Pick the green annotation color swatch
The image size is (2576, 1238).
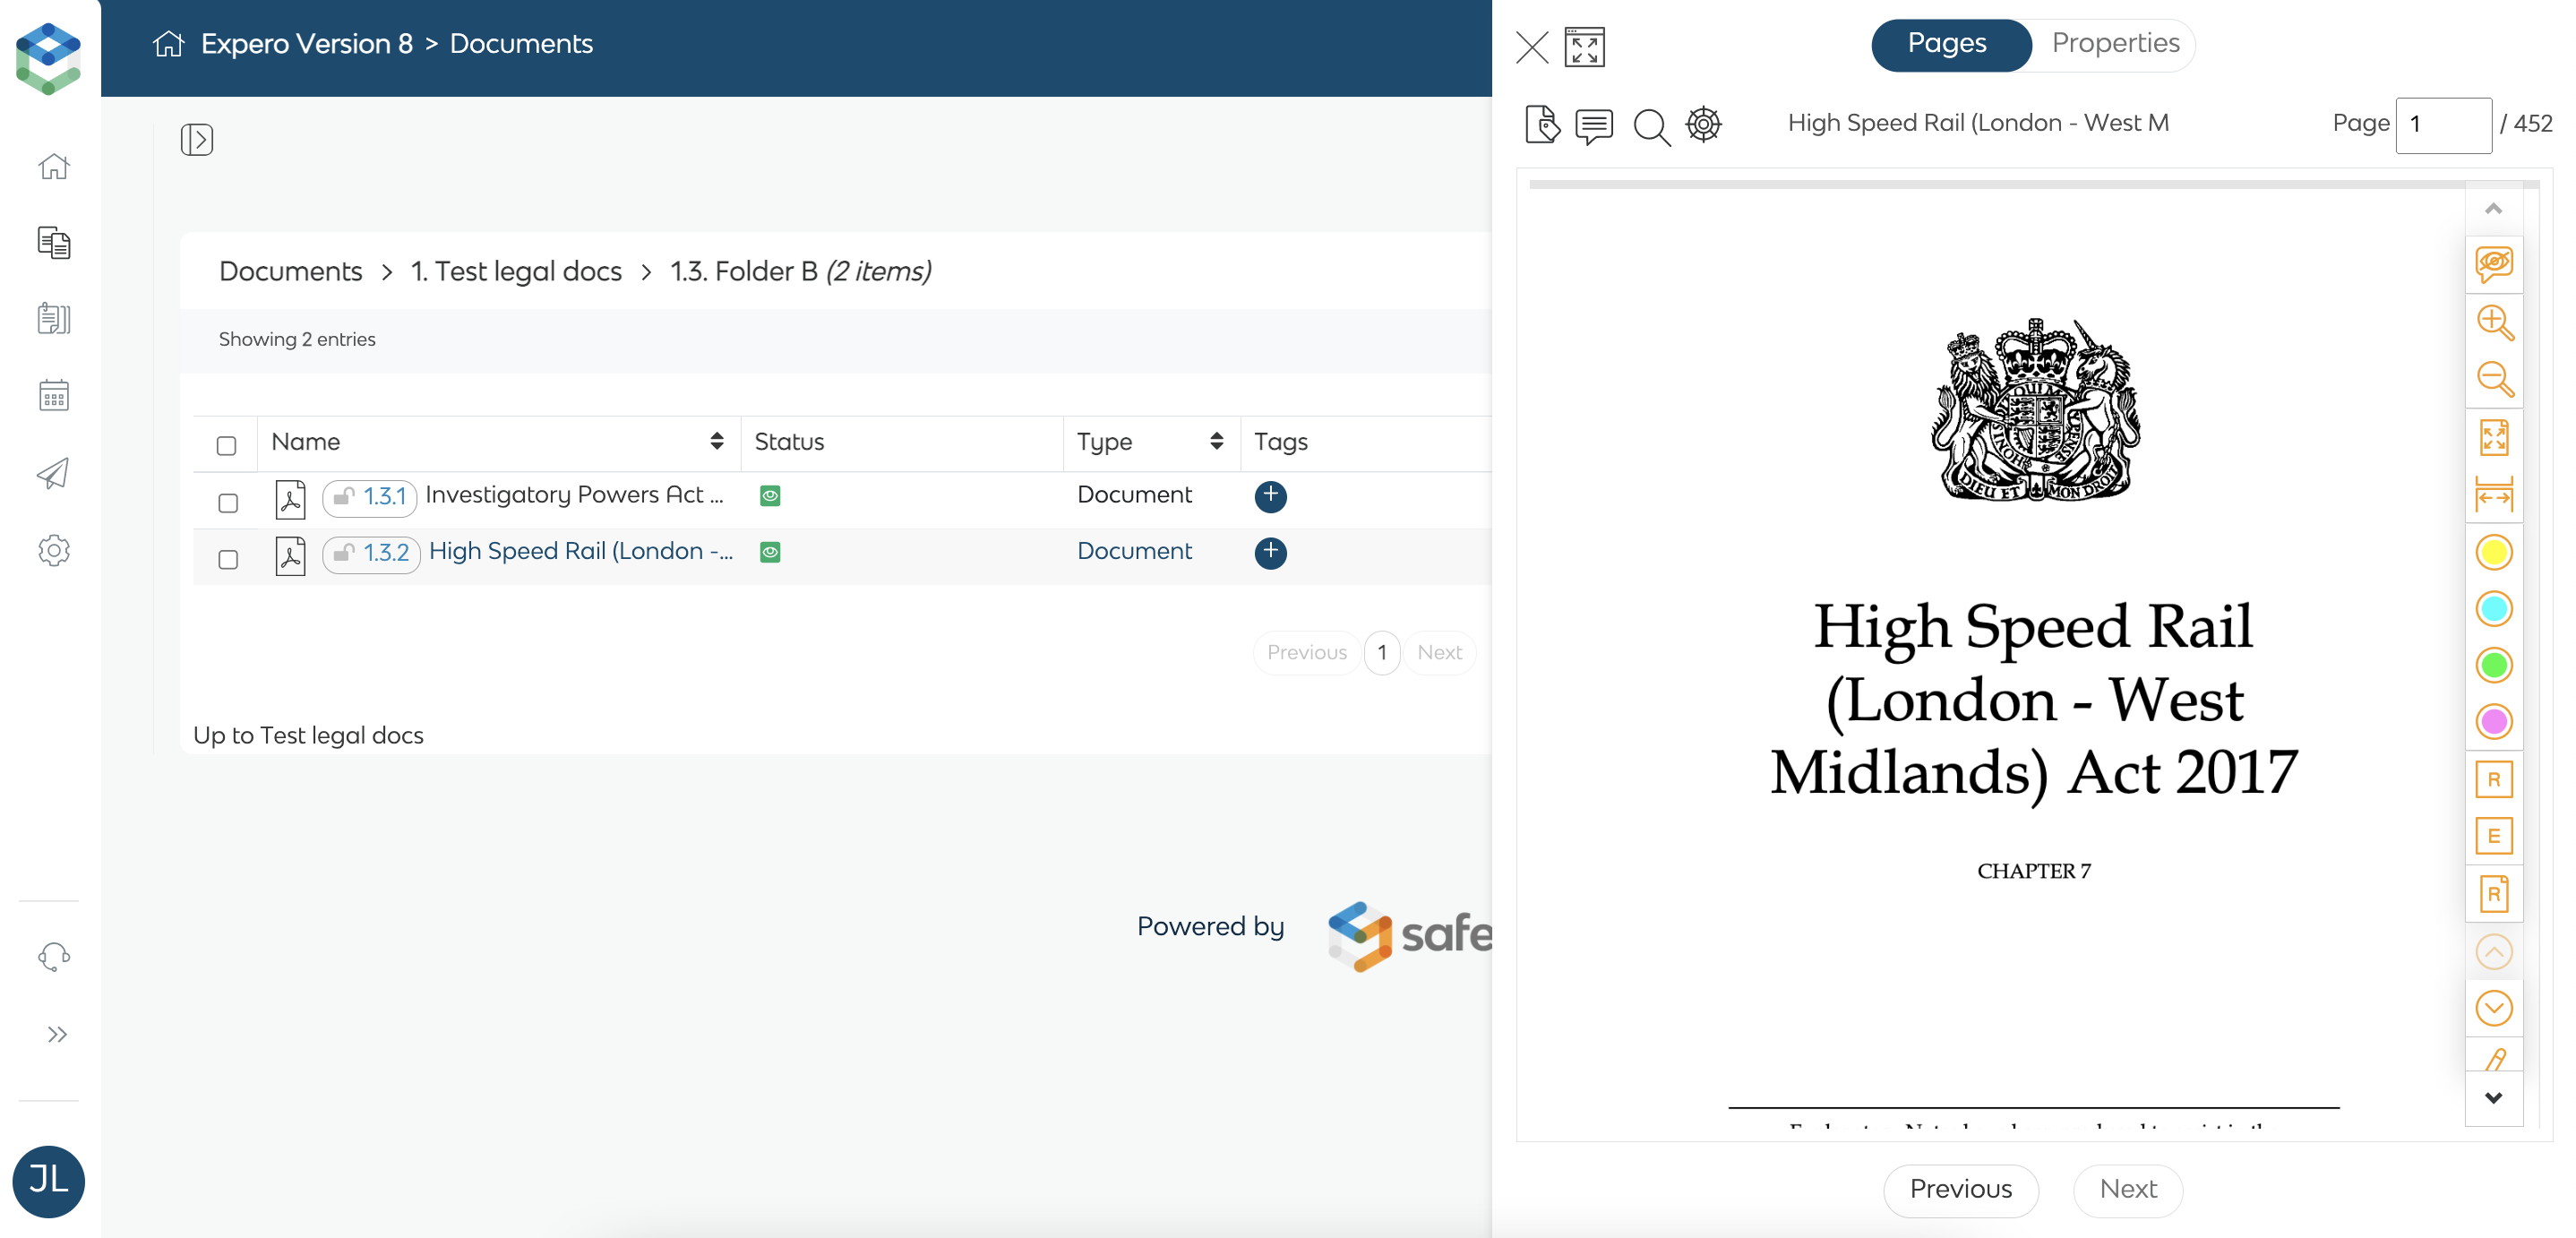pyautogui.click(x=2494, y=665)
